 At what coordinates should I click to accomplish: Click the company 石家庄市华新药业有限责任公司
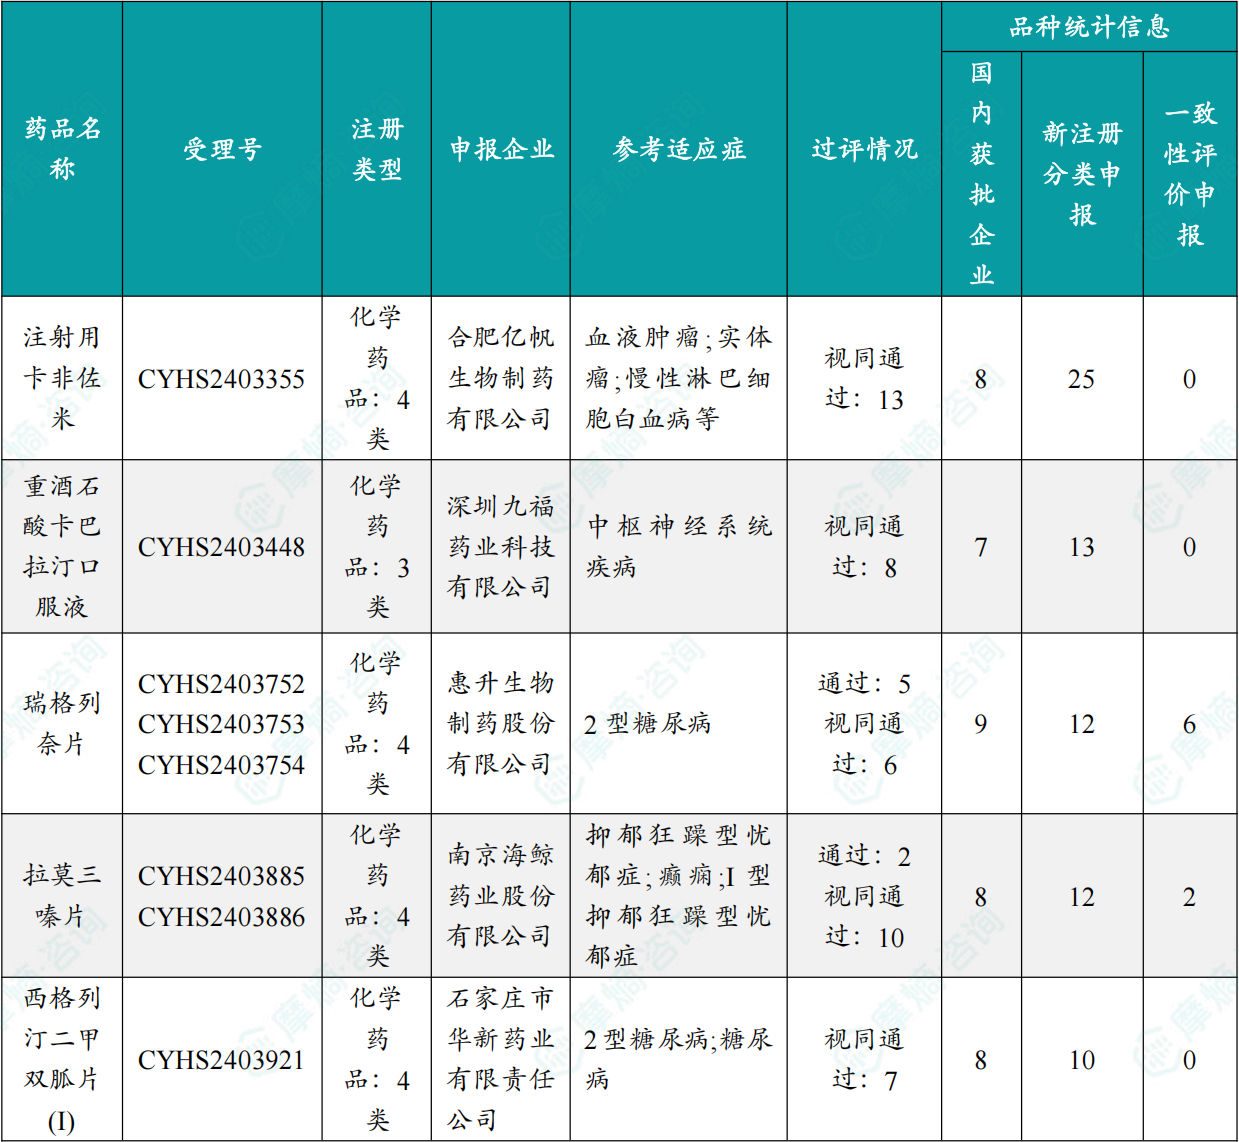(501, 1059)
